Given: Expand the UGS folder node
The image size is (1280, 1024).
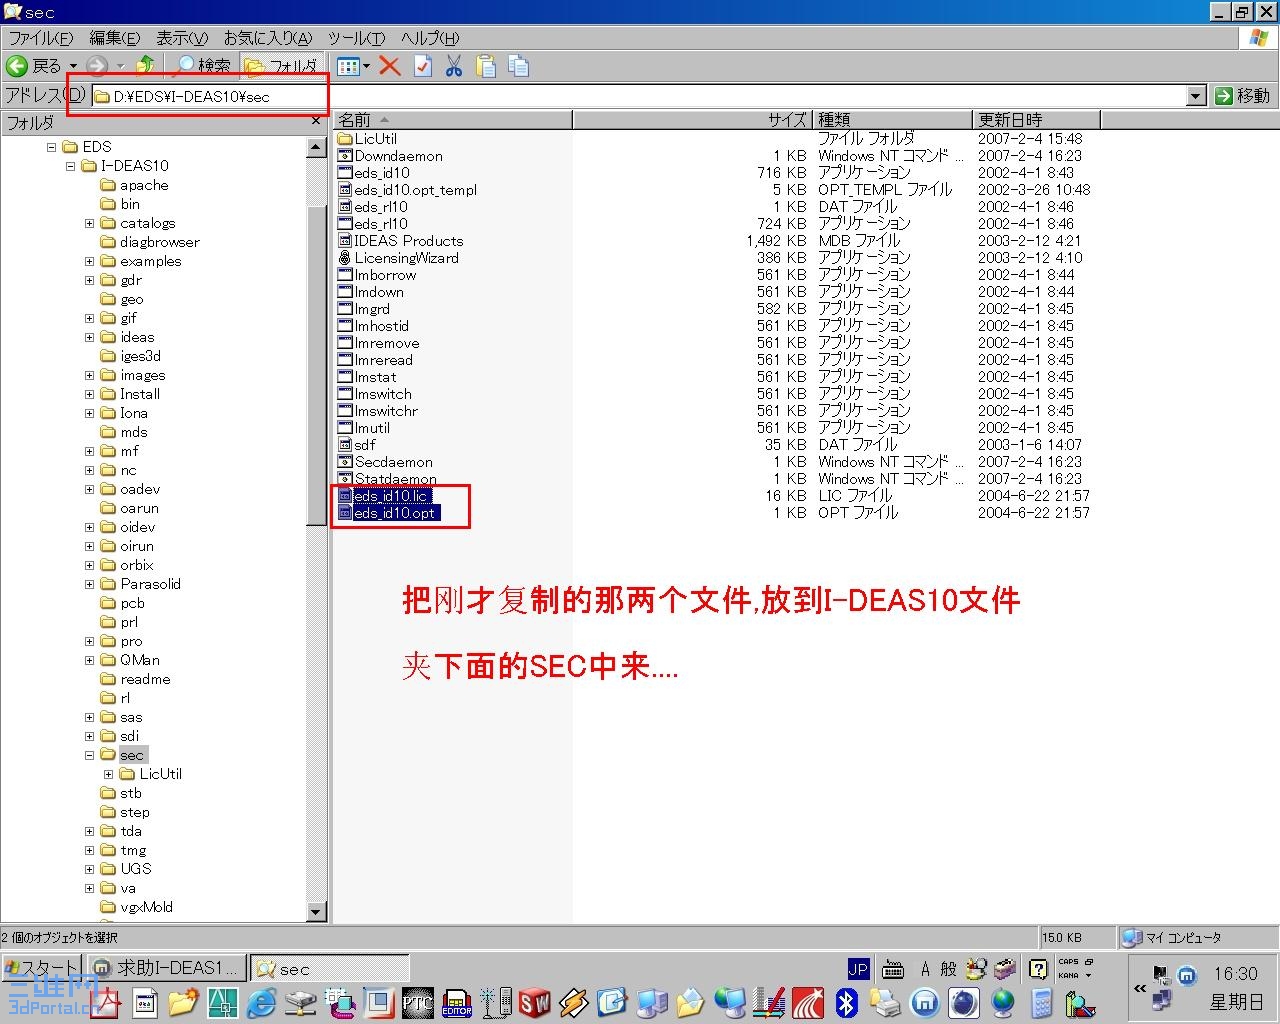Looking at the screenshot, I should (x=90, y=869).
